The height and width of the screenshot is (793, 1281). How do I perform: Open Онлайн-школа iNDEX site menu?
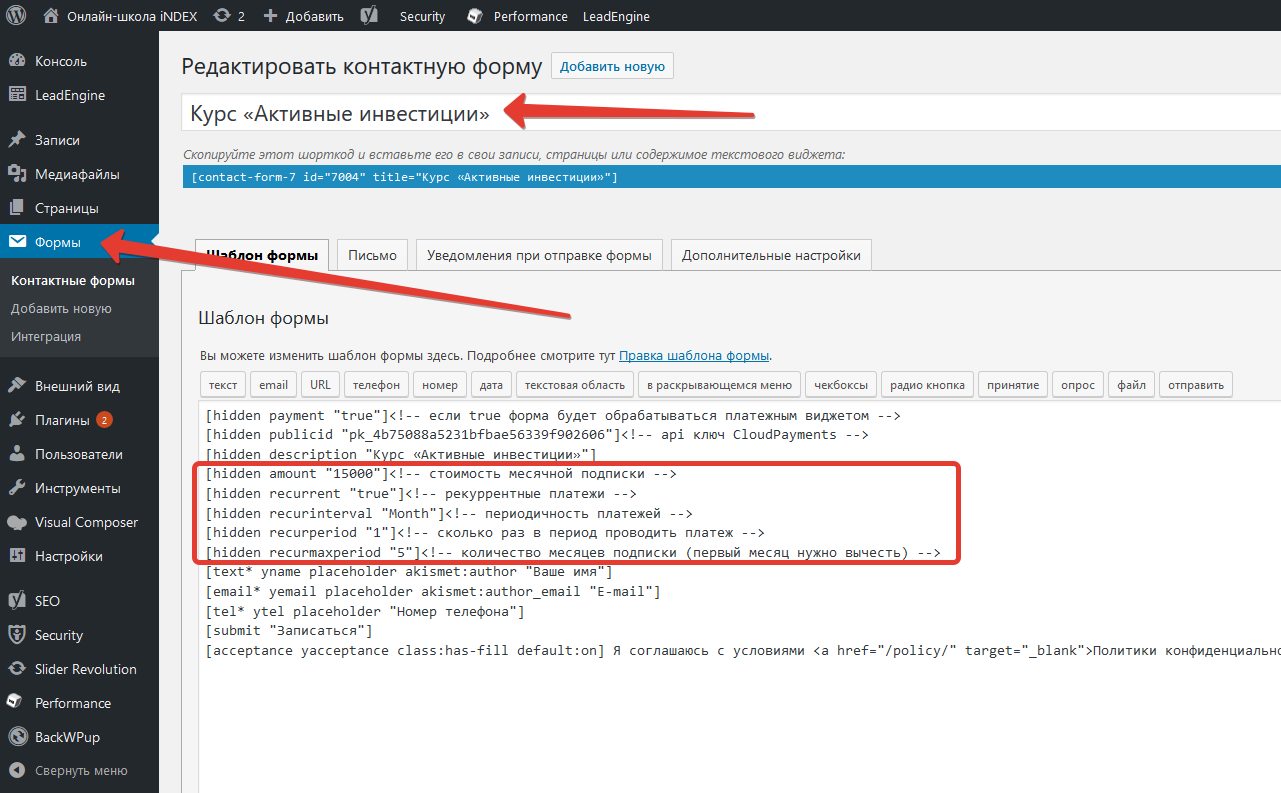pyautogui.click(x=122, y=16)
